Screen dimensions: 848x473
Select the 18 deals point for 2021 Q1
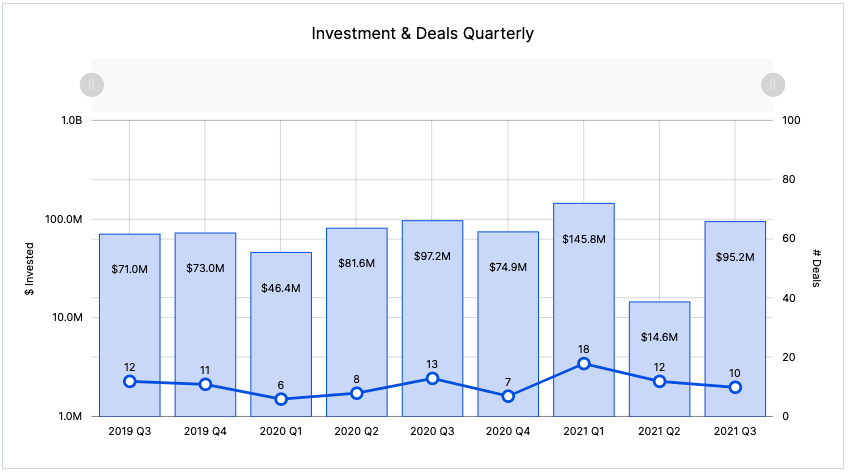(584, 363)
